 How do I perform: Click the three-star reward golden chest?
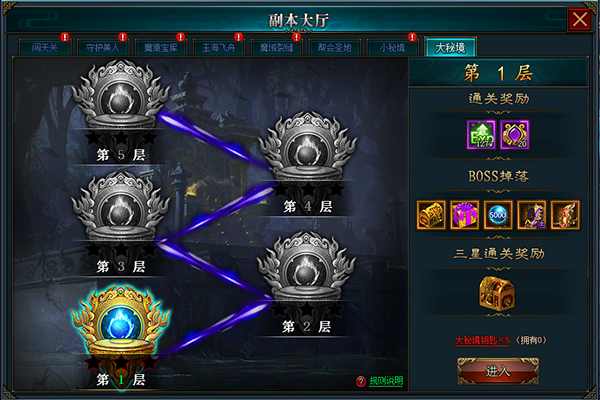(x=497, y=293)
